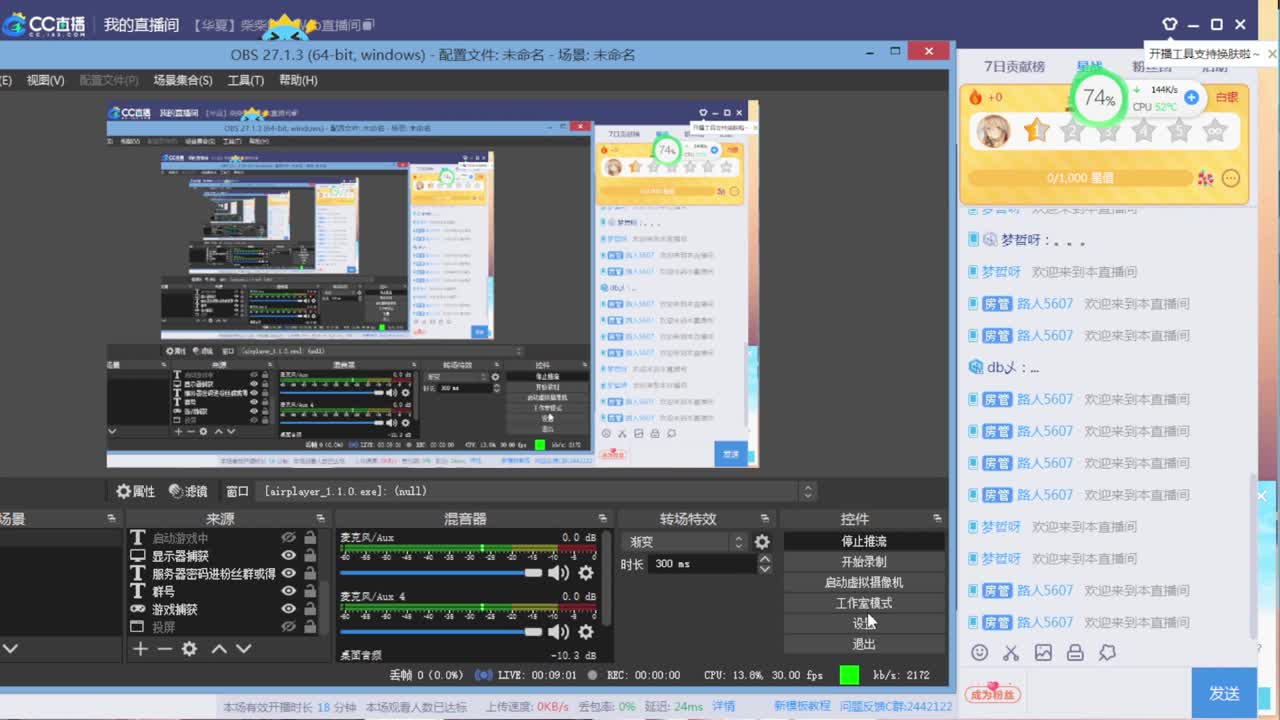Open 麦克风/Aux 4 audio settings gear
The height and width of the screenshot is (720, 1280).
pos(586,631)
